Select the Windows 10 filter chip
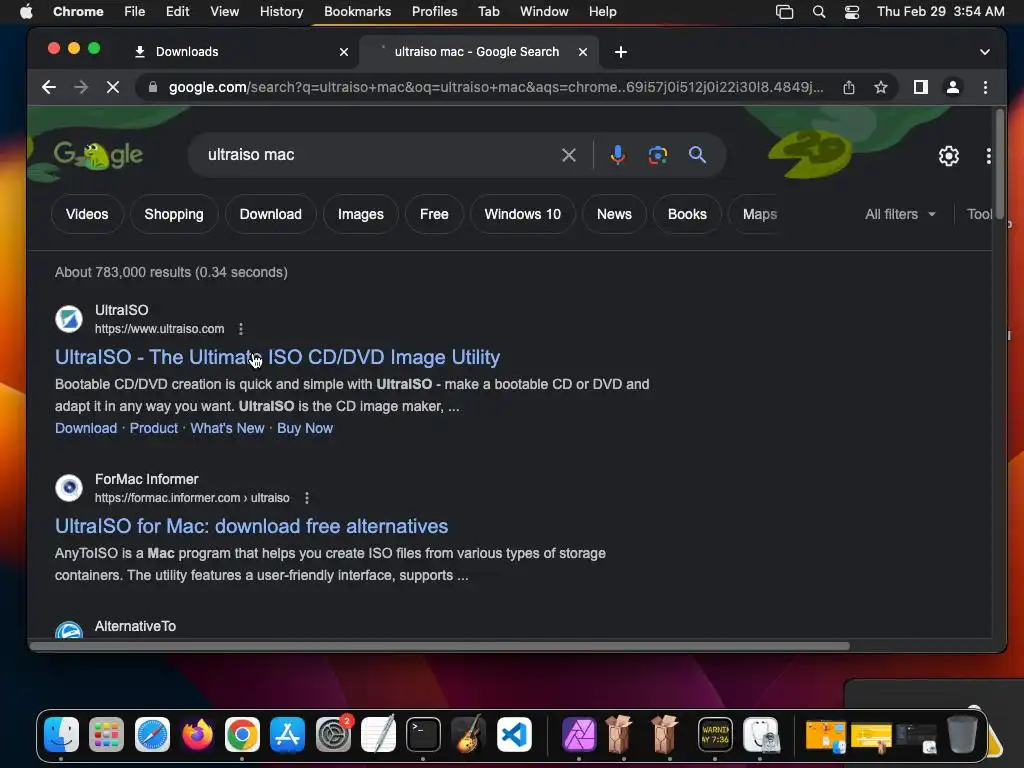This screenshot has height=768, width=1024. point(522,214)
